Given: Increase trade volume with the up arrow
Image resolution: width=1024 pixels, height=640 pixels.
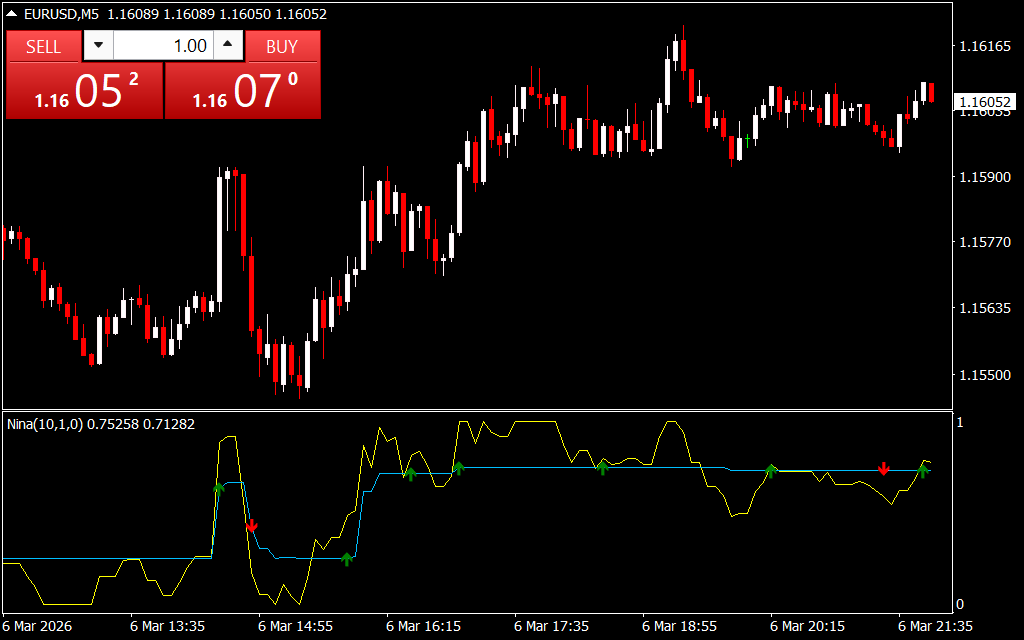Looking at the screenshot, I should click(x=229, y=46).
